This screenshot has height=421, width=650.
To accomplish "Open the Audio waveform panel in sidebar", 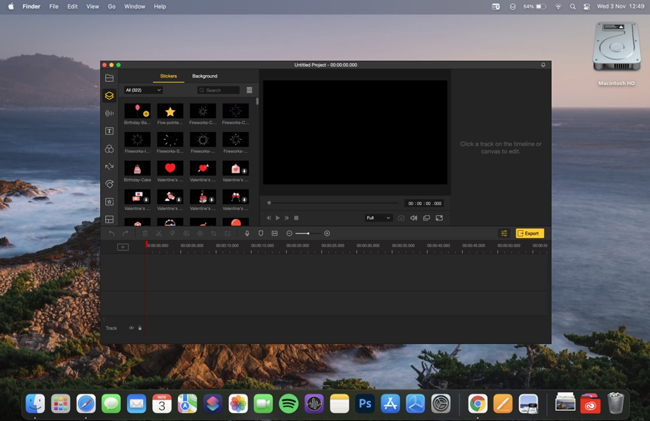I will [109, 113].
